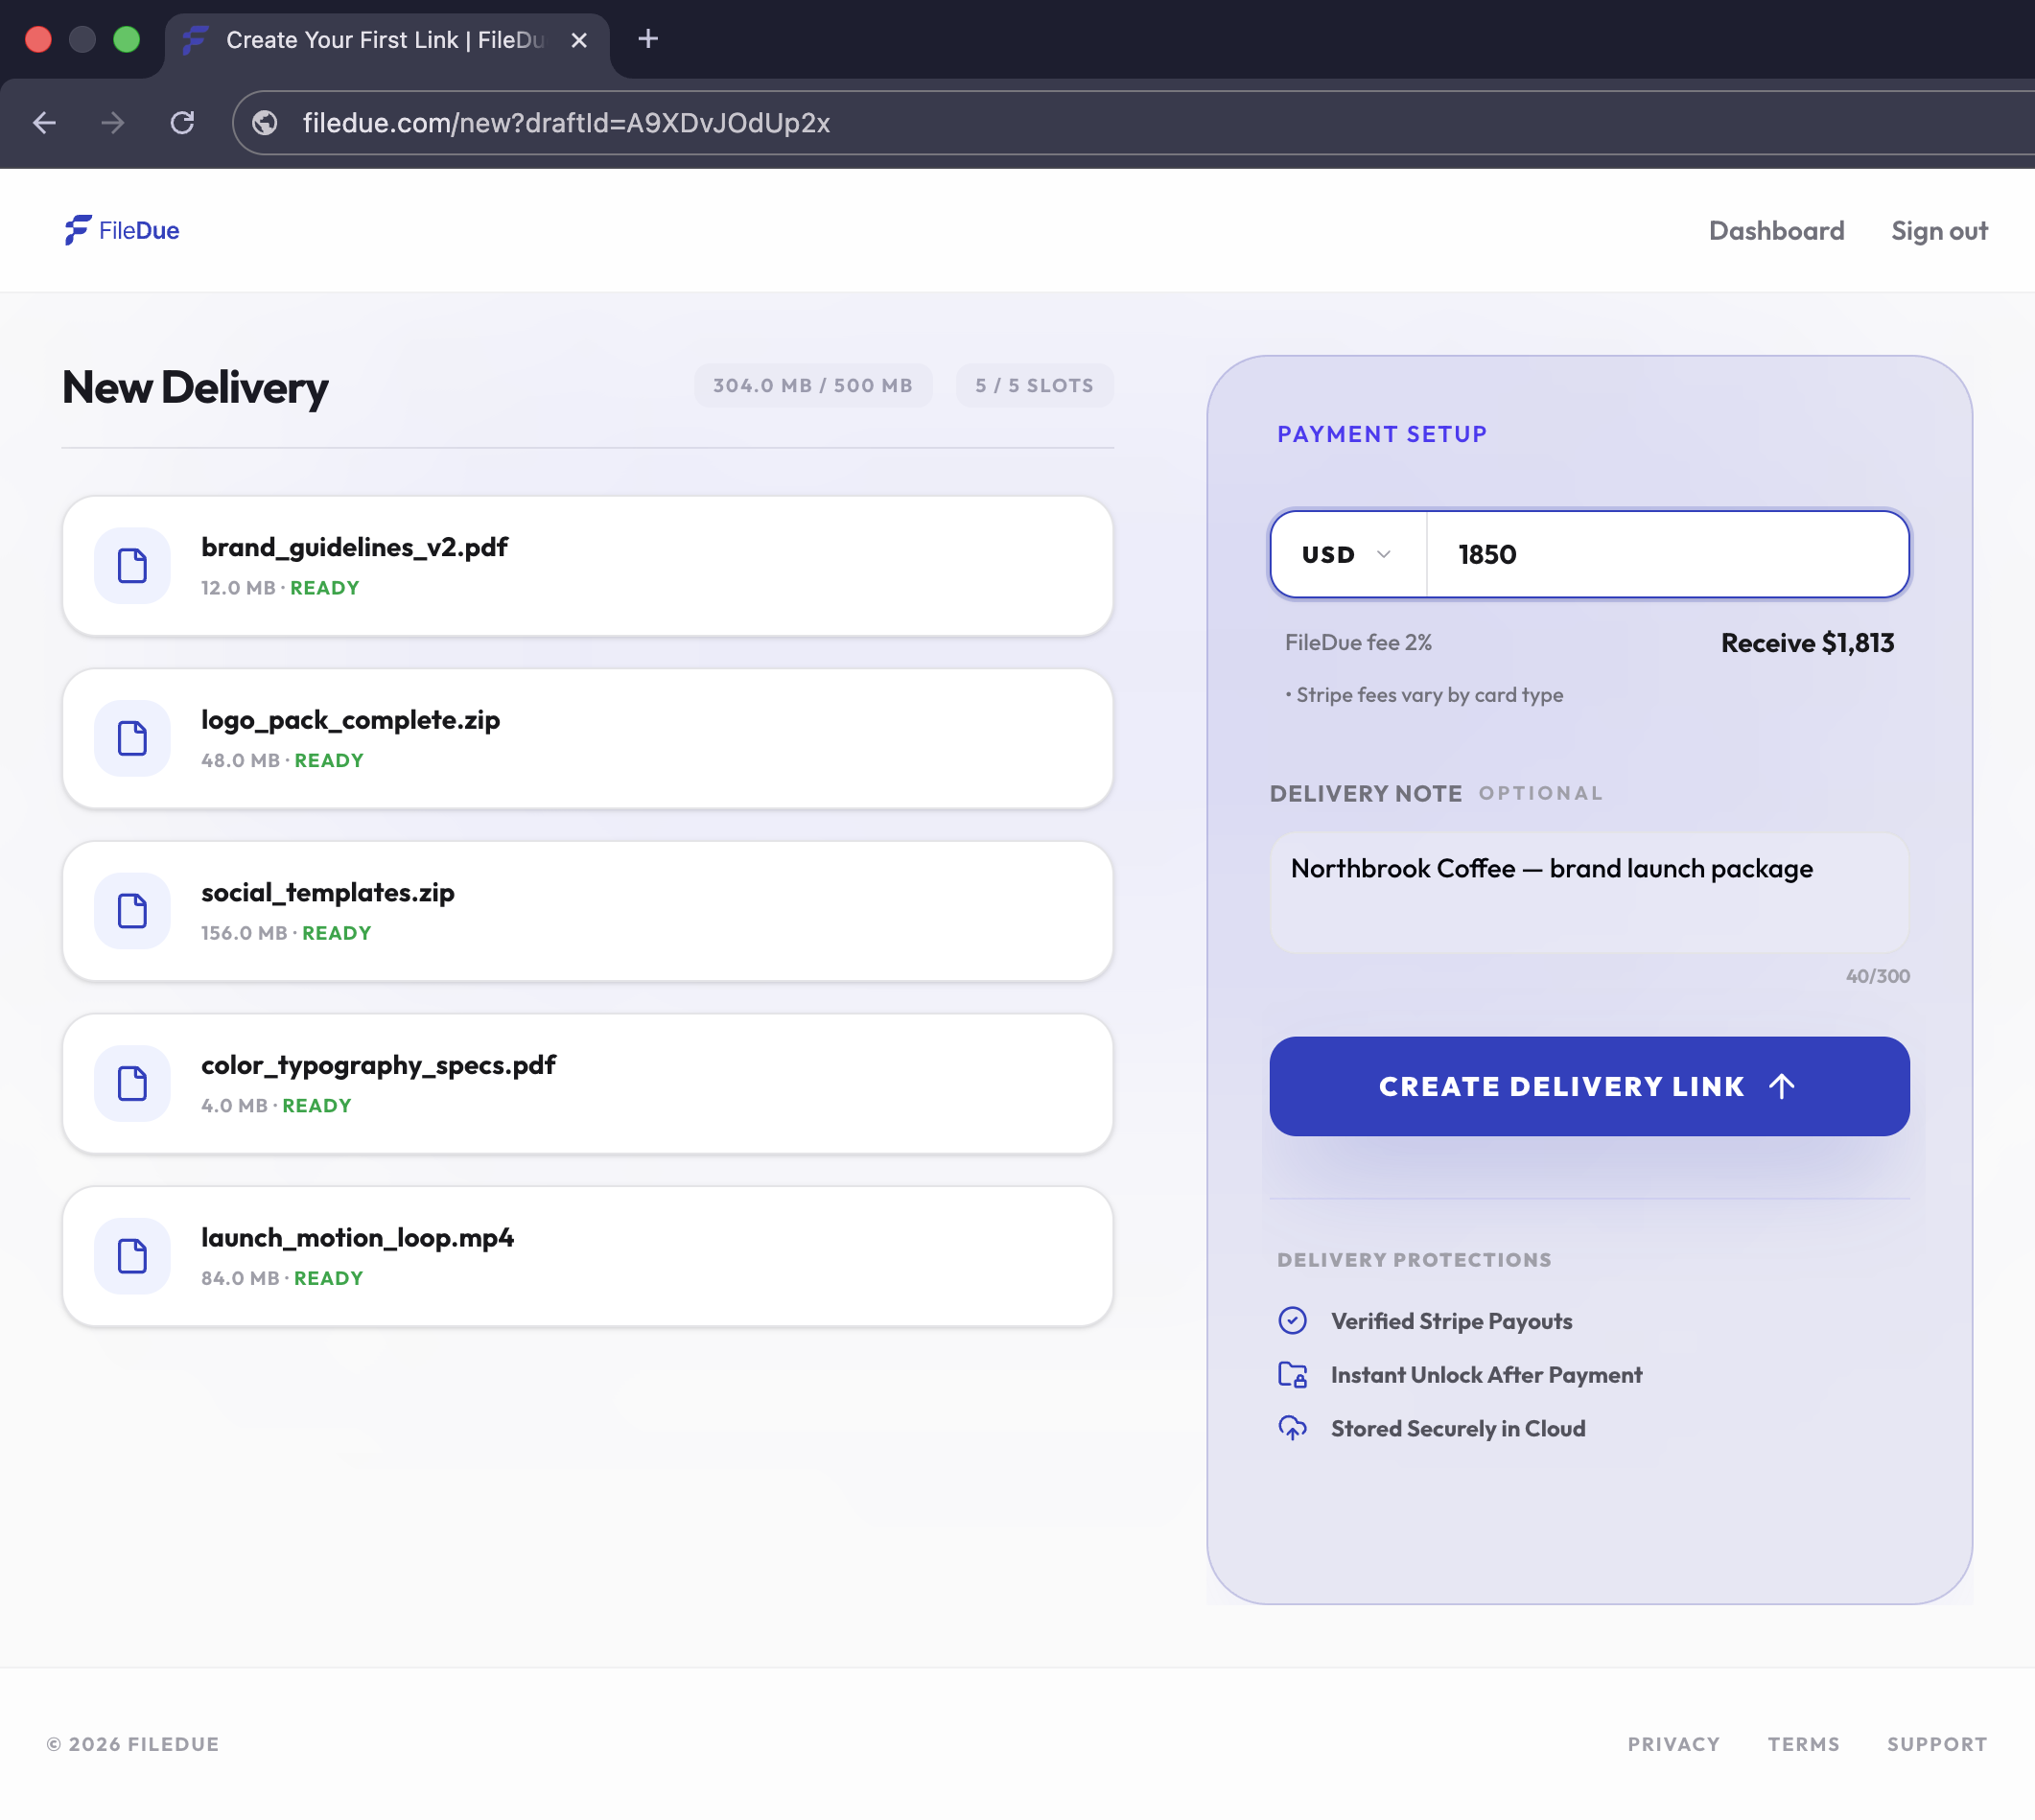The image size is (2035, 1820).
Task: Click the 48.0 MB READY status
Action: [x=282, y=760]
